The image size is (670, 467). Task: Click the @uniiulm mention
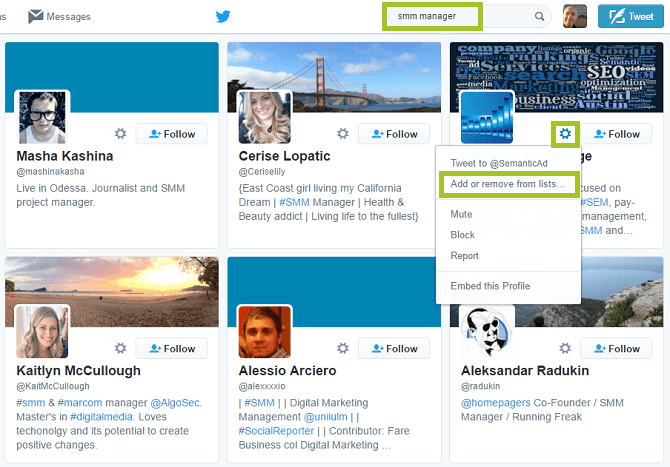click(326, 417)
